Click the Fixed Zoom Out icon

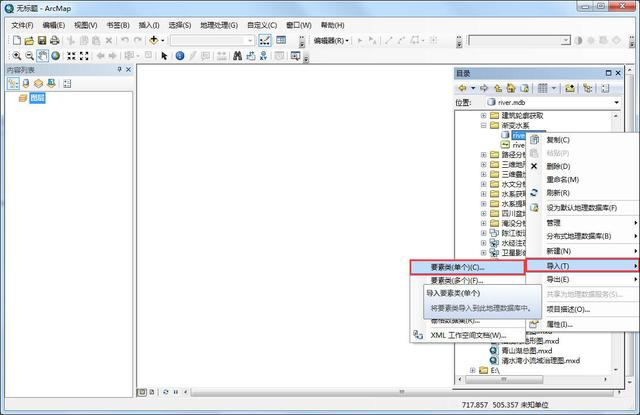click(84, 56)
